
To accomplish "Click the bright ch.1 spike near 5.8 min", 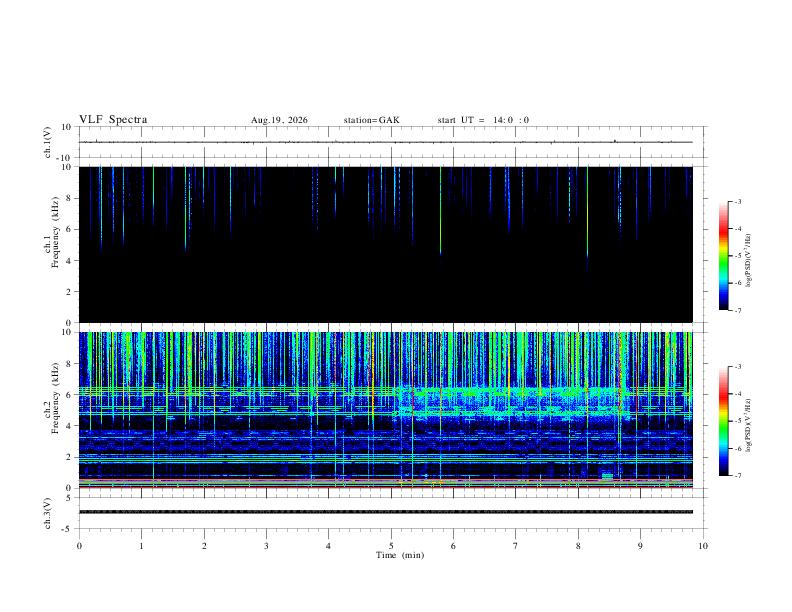I will (440, 210).
